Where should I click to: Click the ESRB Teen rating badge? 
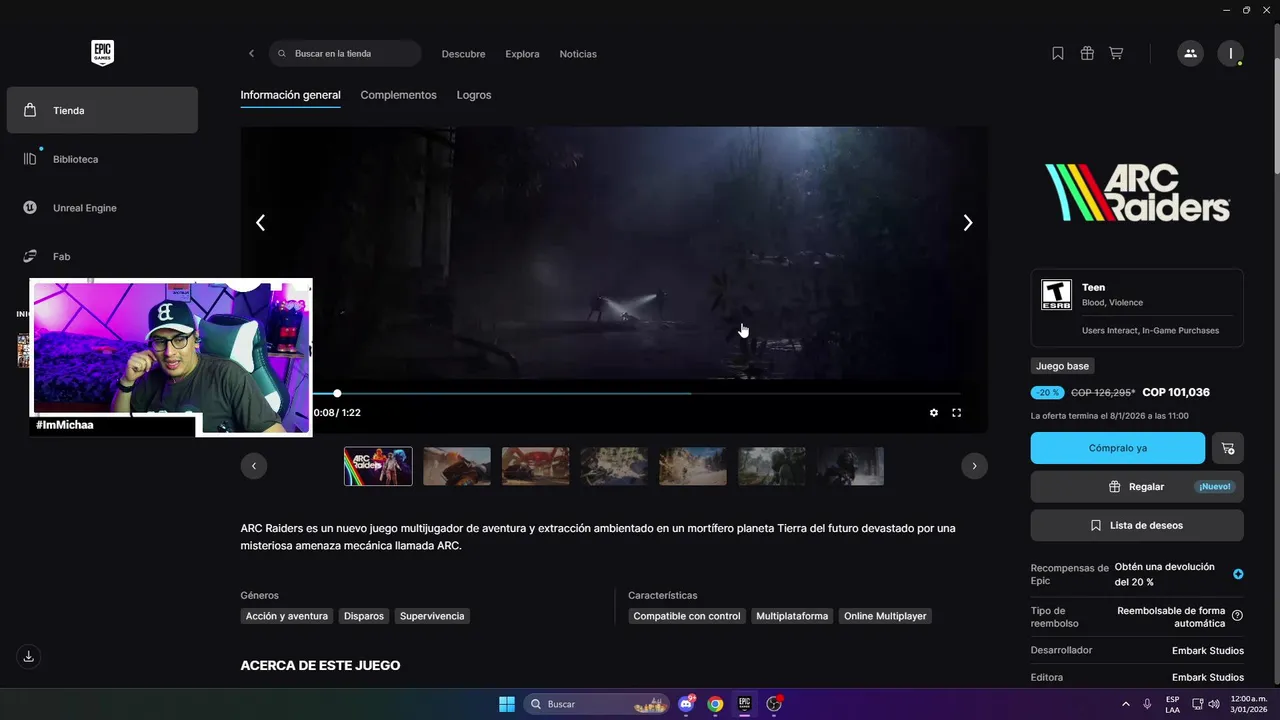1056,294
